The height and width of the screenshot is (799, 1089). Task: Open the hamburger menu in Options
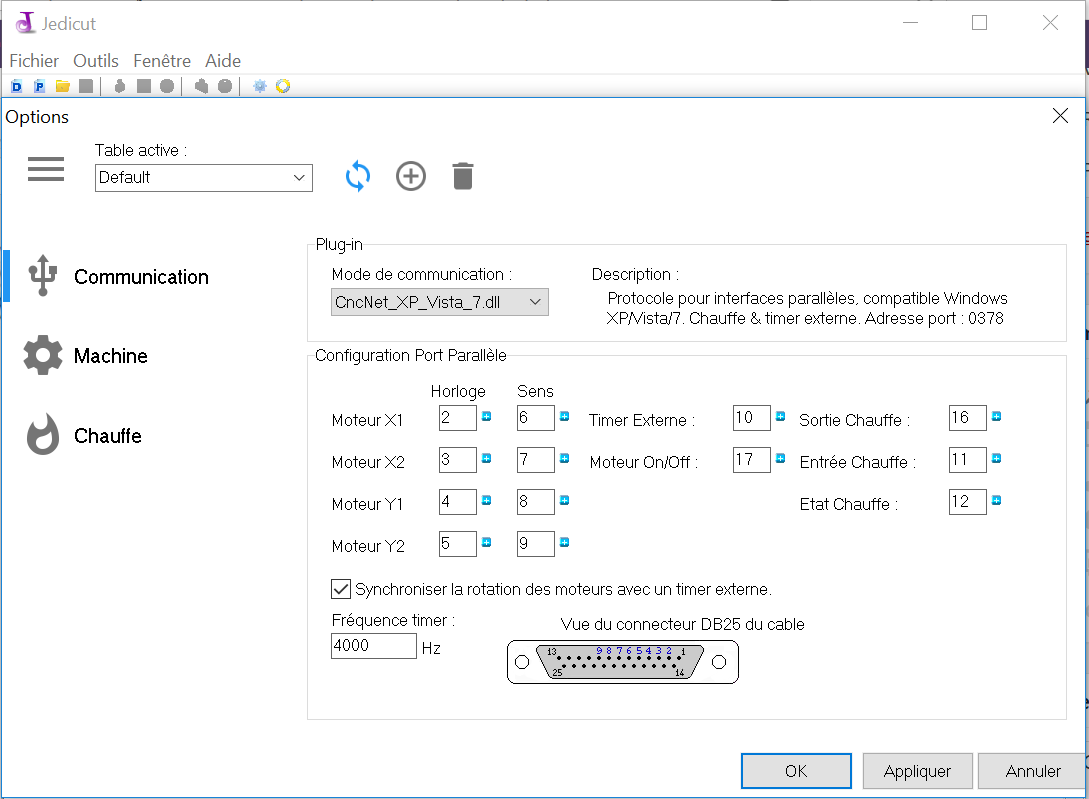click(x=46, y=170)
